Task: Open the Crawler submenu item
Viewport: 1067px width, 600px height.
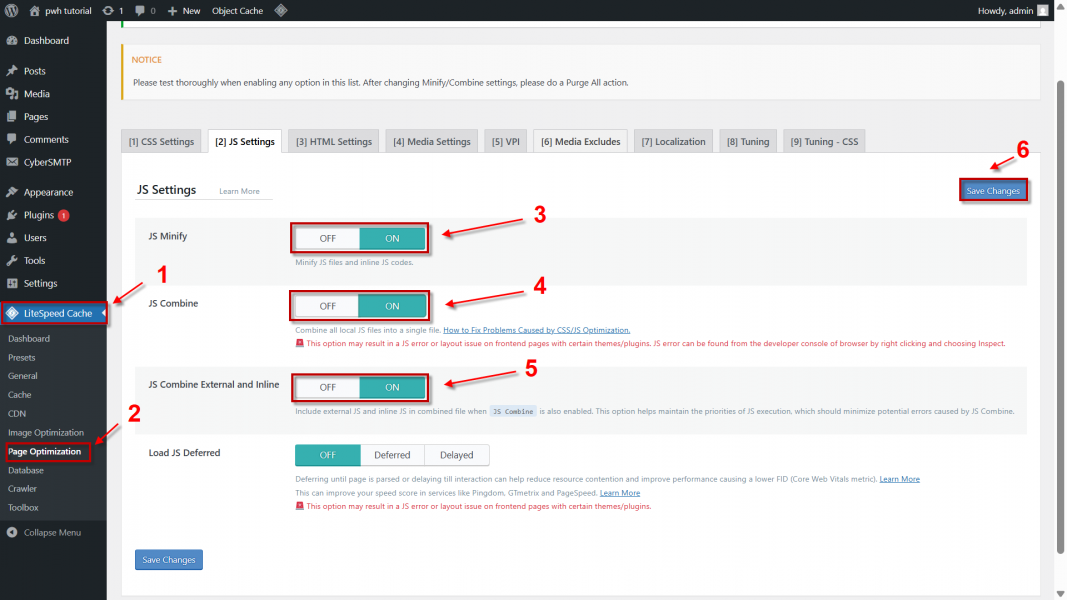Action: pos(22,488)
